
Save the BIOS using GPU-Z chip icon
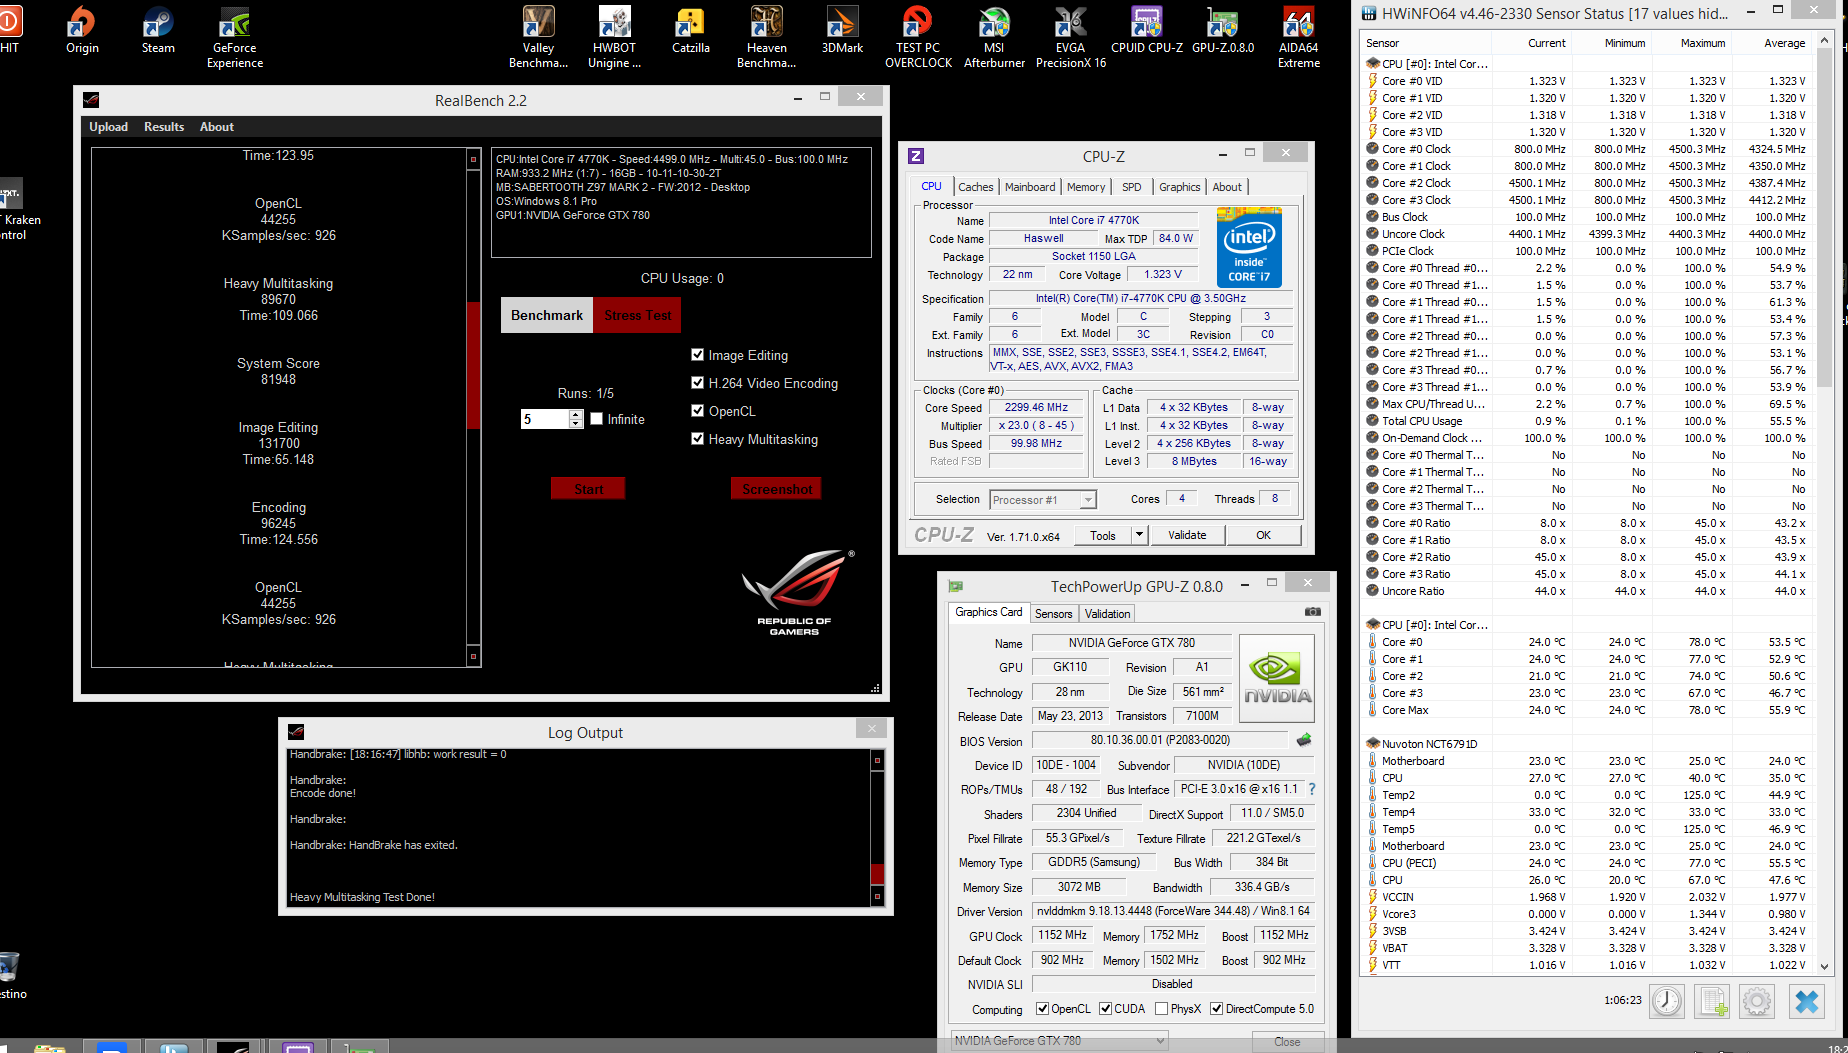(1303, 740)
